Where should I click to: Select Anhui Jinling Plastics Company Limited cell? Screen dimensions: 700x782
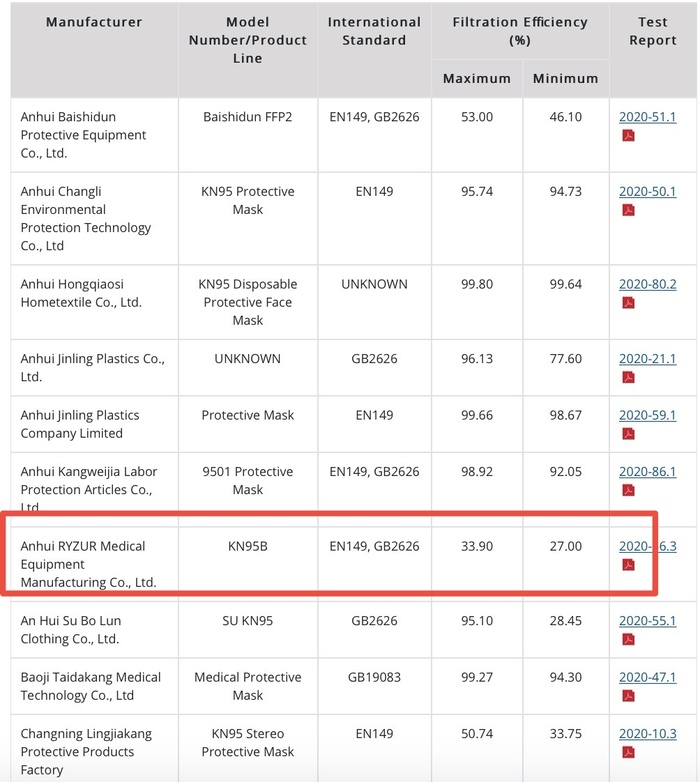(94, 424)
